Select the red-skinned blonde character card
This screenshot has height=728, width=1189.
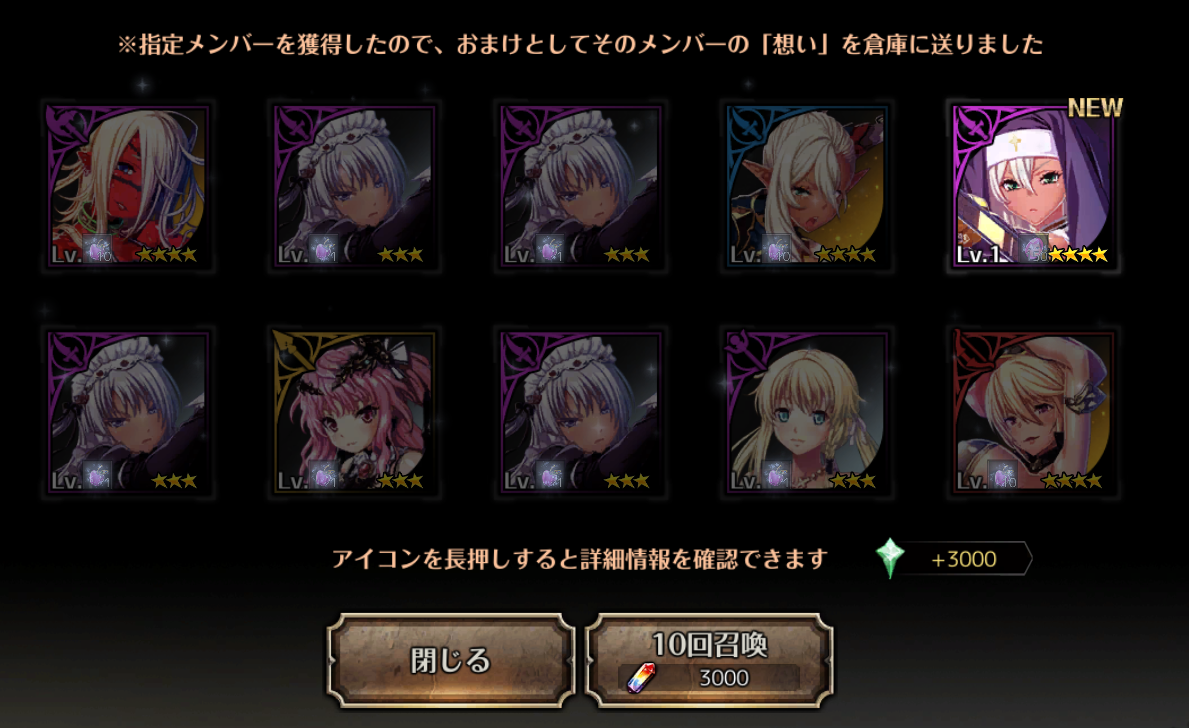coord(127,187)
